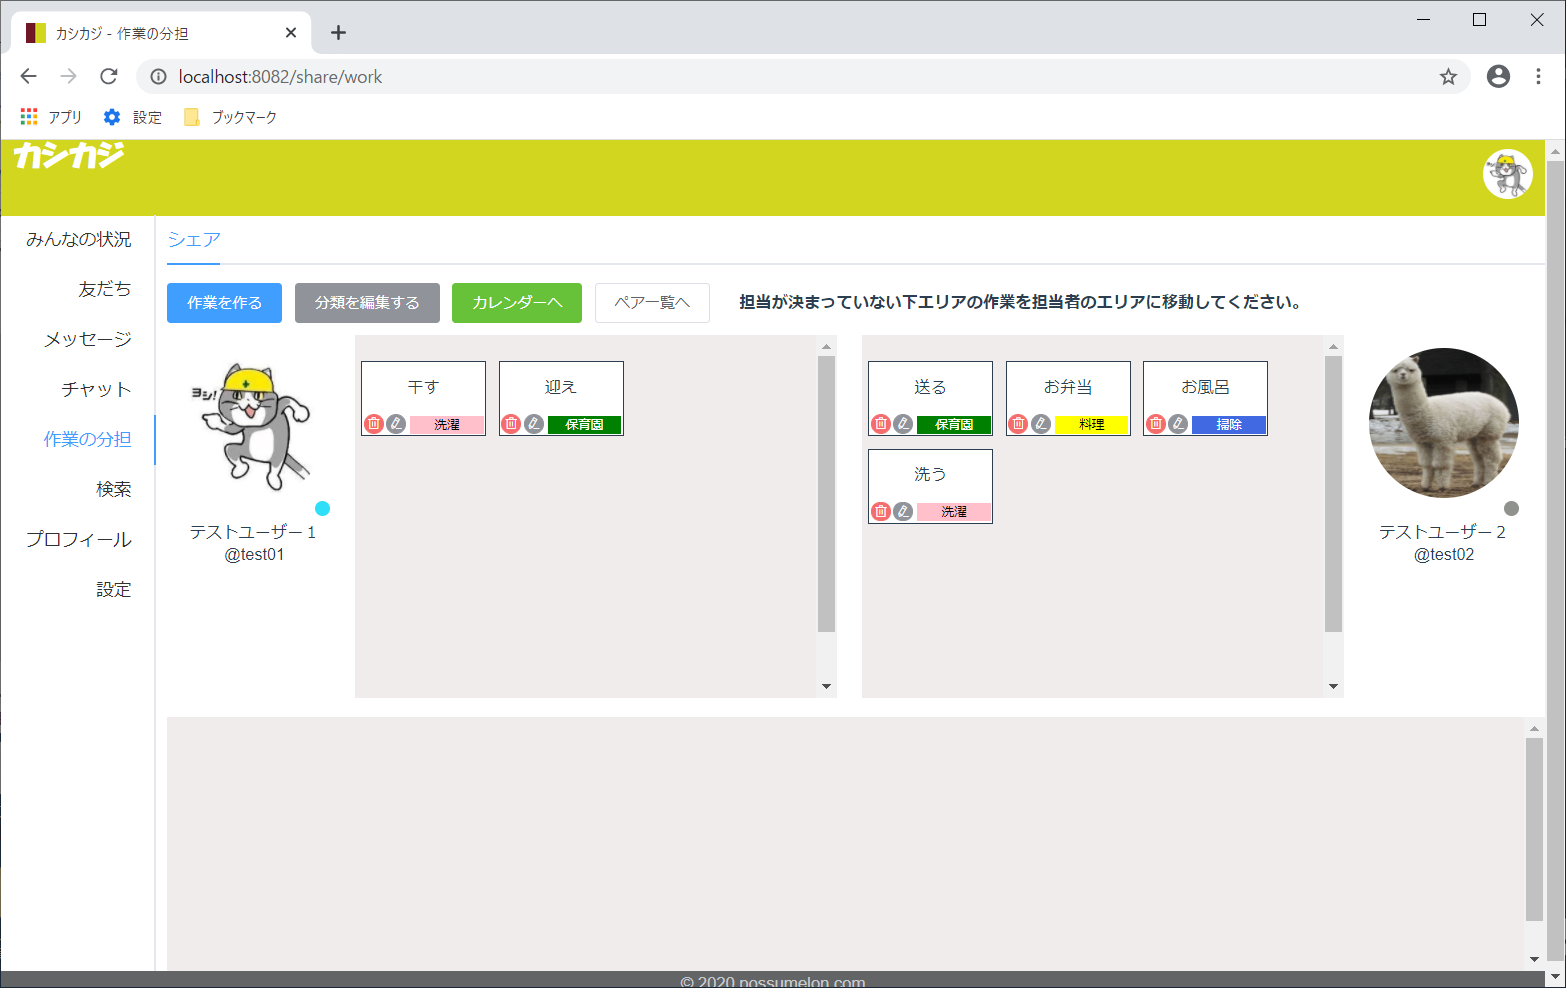Click down arrow of test01 task area scrollbar
This screenshot has width=1566, height=988.
pos(826,686)
